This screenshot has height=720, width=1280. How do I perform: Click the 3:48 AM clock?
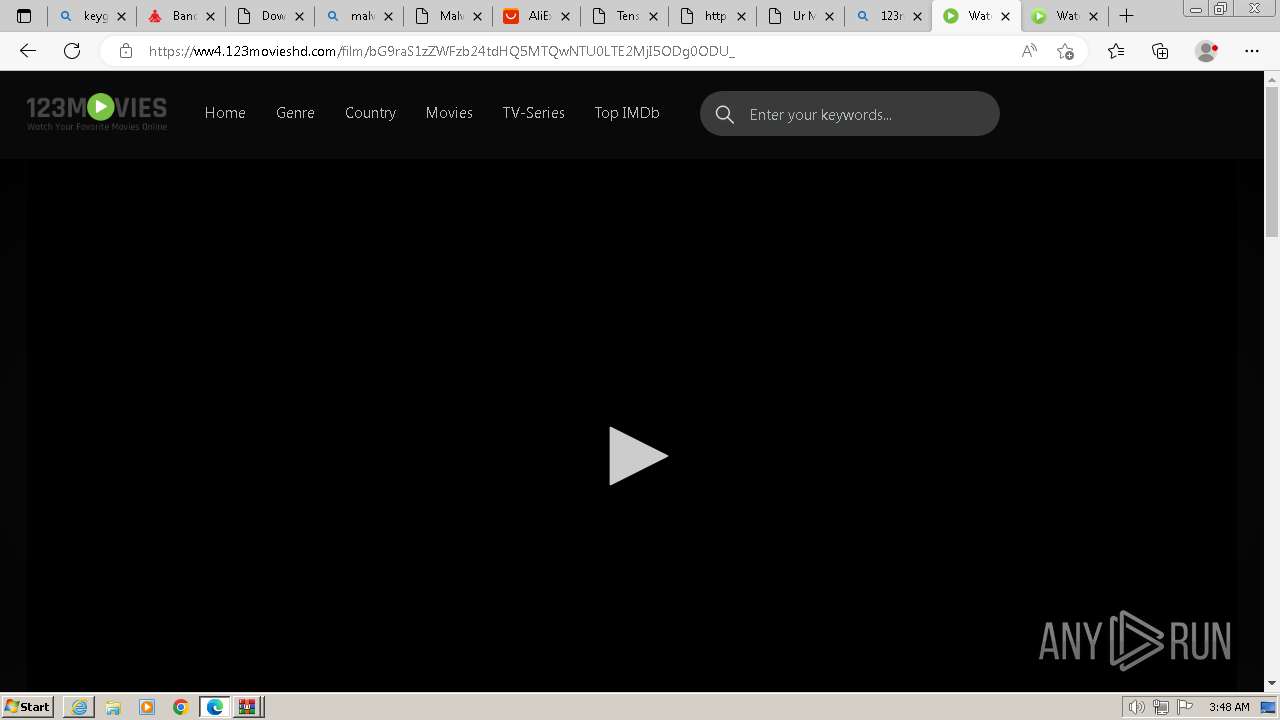pyautogui.click(x=1229, y=707)
